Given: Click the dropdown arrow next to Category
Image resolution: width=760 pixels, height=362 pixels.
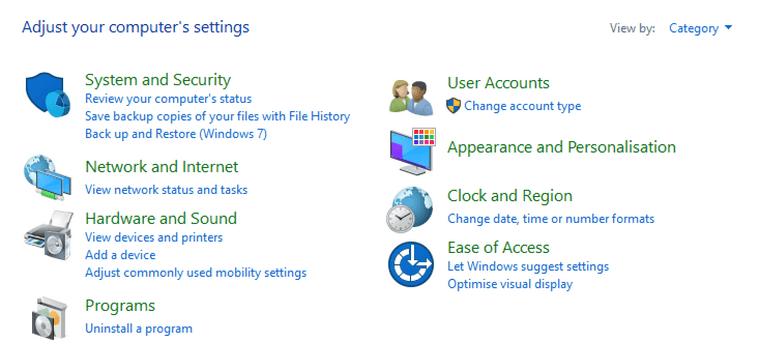Looking at the screenshot, I should (728, 28).
